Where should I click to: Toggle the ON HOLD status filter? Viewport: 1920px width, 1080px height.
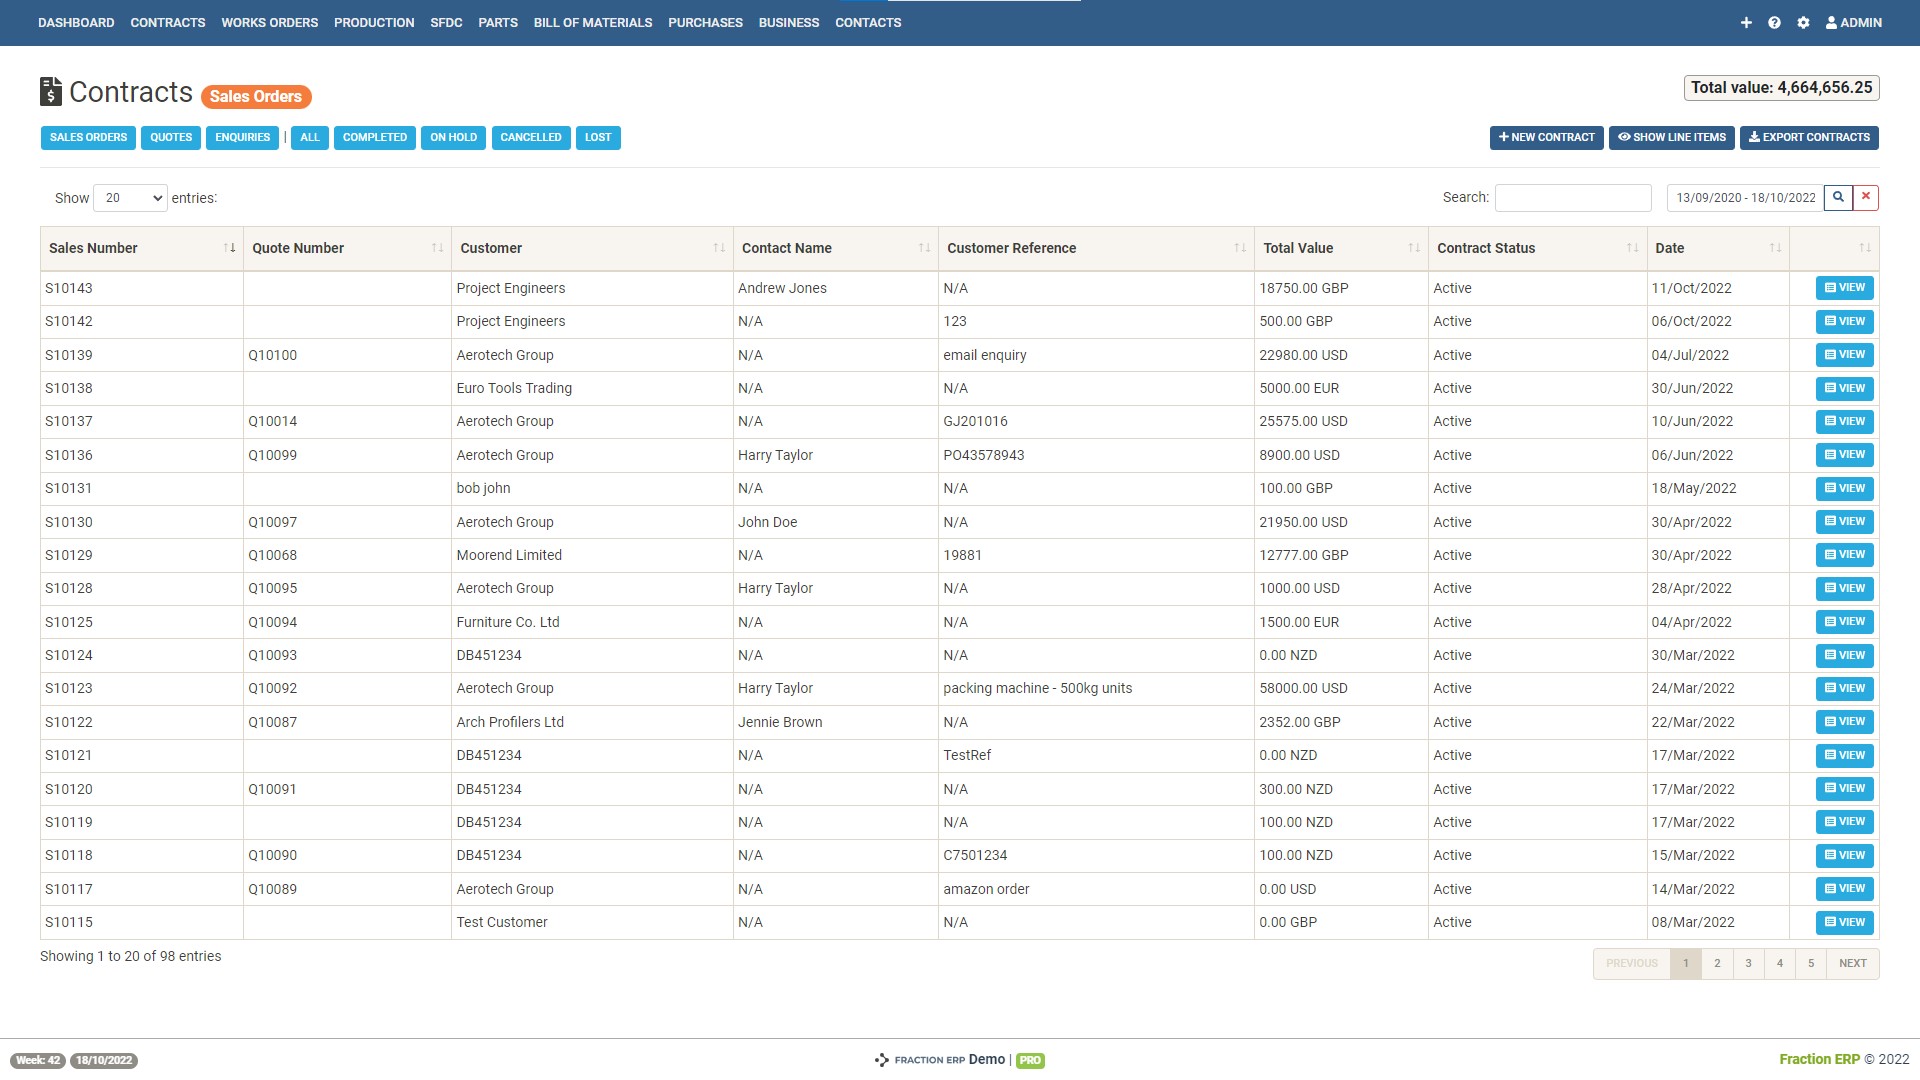pyautogui.click(x=452, y=138)
